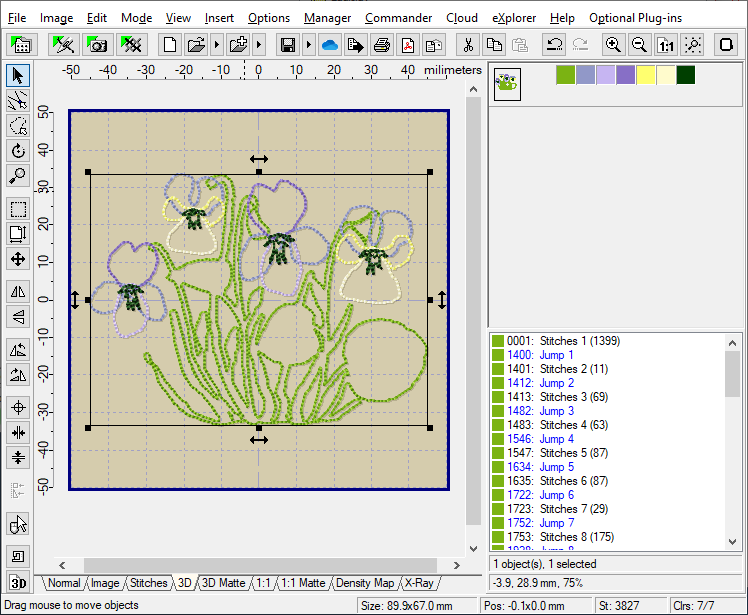Click canvas horizontal scrollbar right arrow
748x615 pixels.
click(x=457, y=565)
